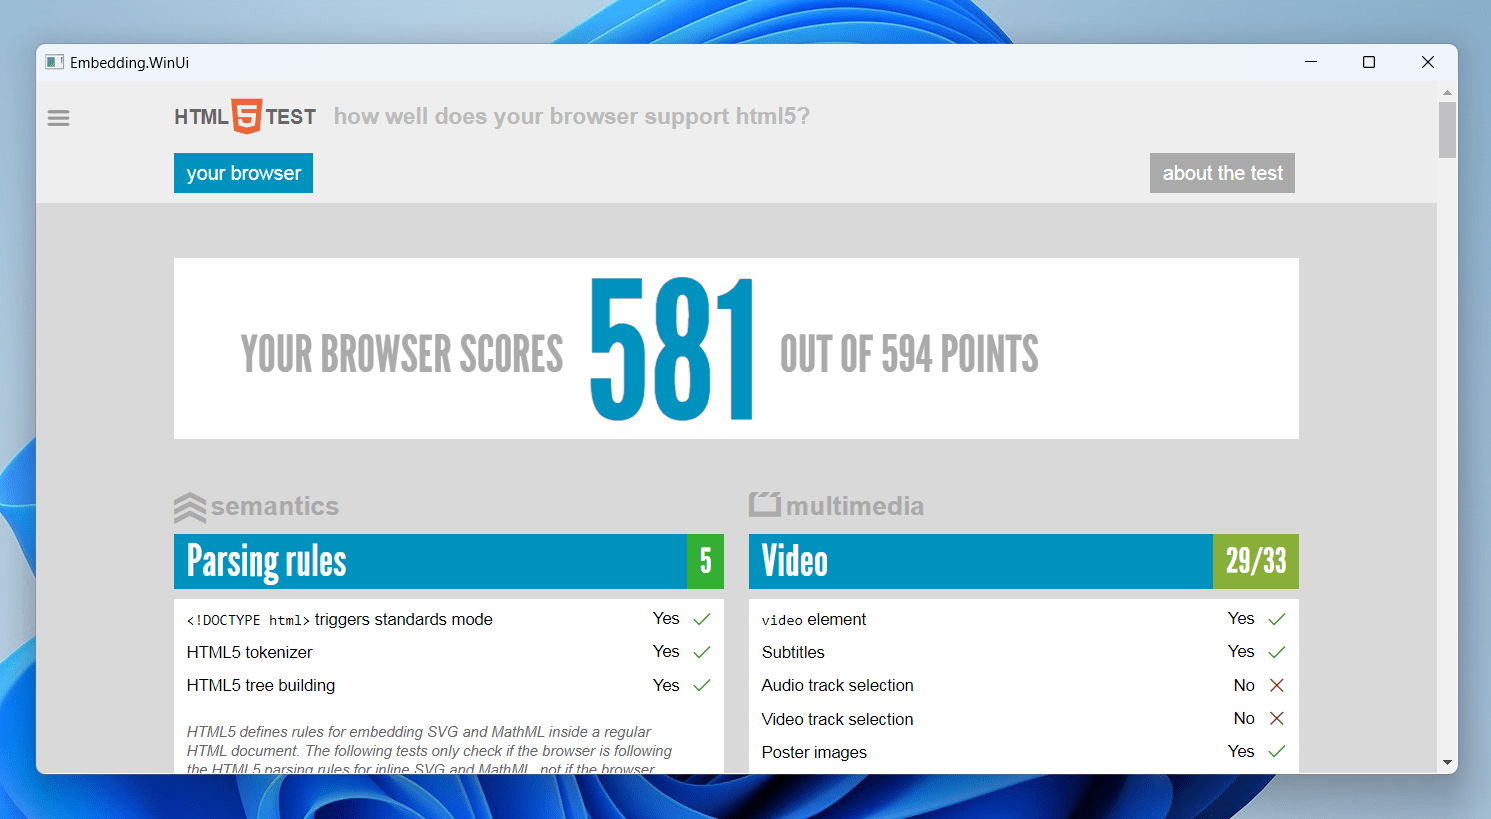Click checkmark icon for video element row
This screenshot has height=819, width=1491.
(x=1277, y=619)
